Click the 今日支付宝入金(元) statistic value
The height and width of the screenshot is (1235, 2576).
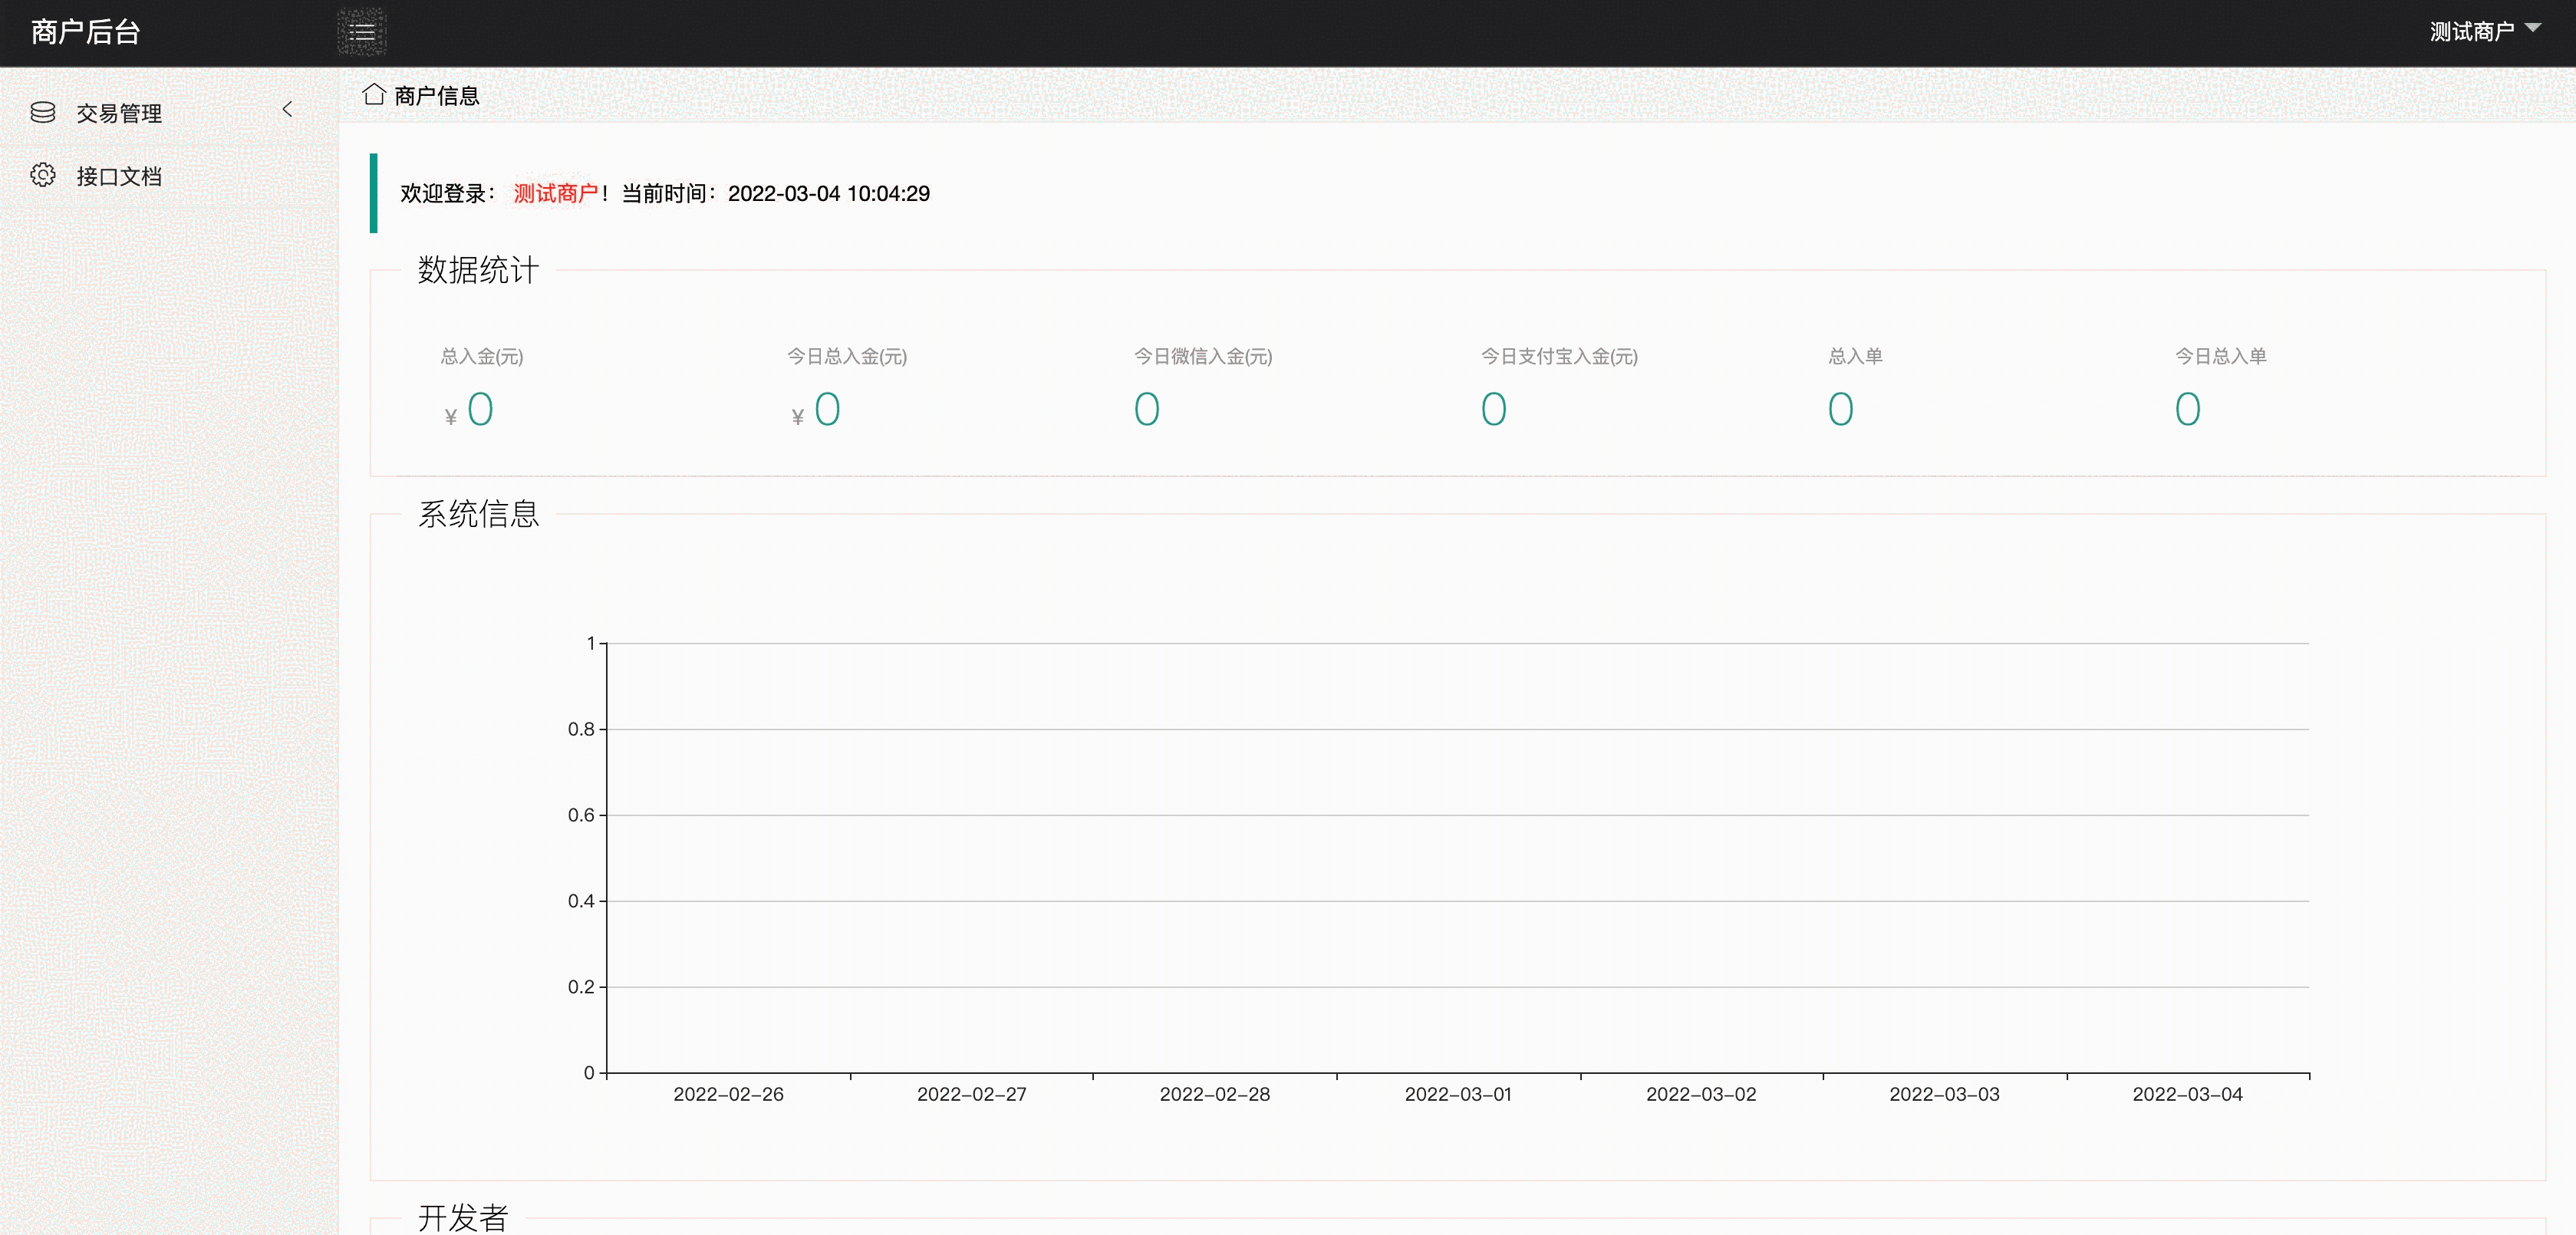(x=1493, y=409)
